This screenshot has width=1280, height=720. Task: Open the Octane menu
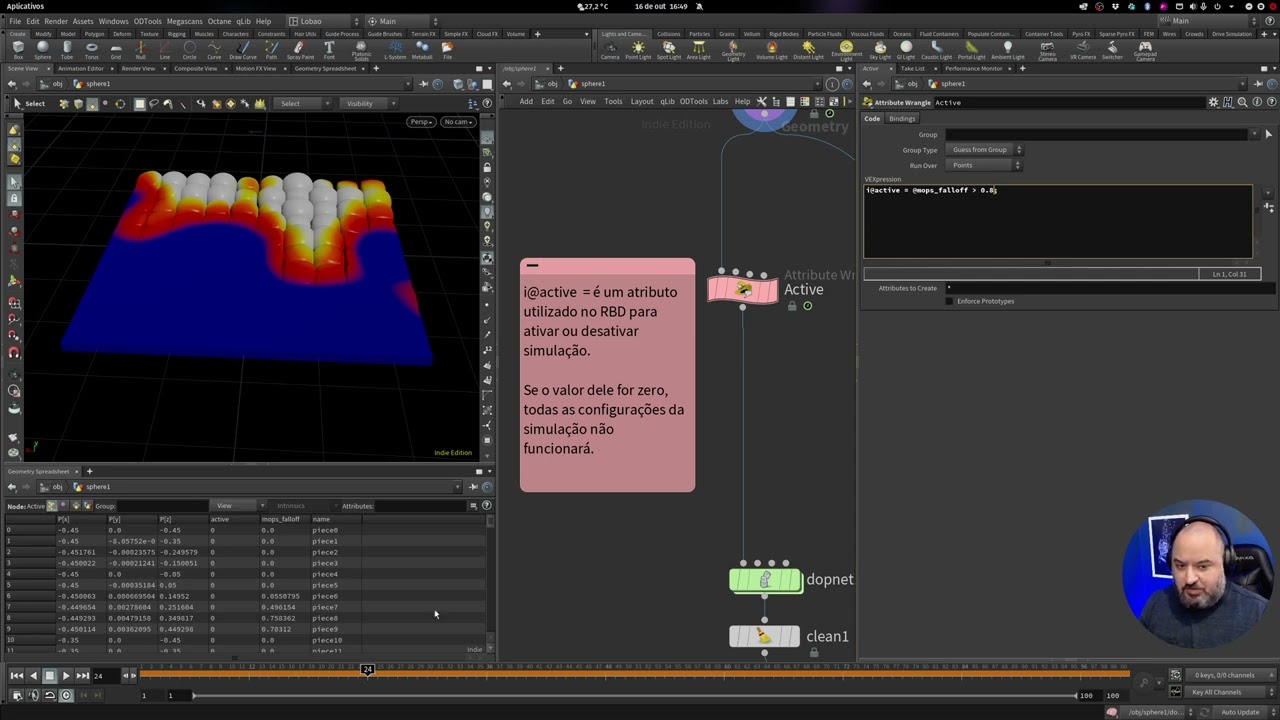(x=219, y=21)
